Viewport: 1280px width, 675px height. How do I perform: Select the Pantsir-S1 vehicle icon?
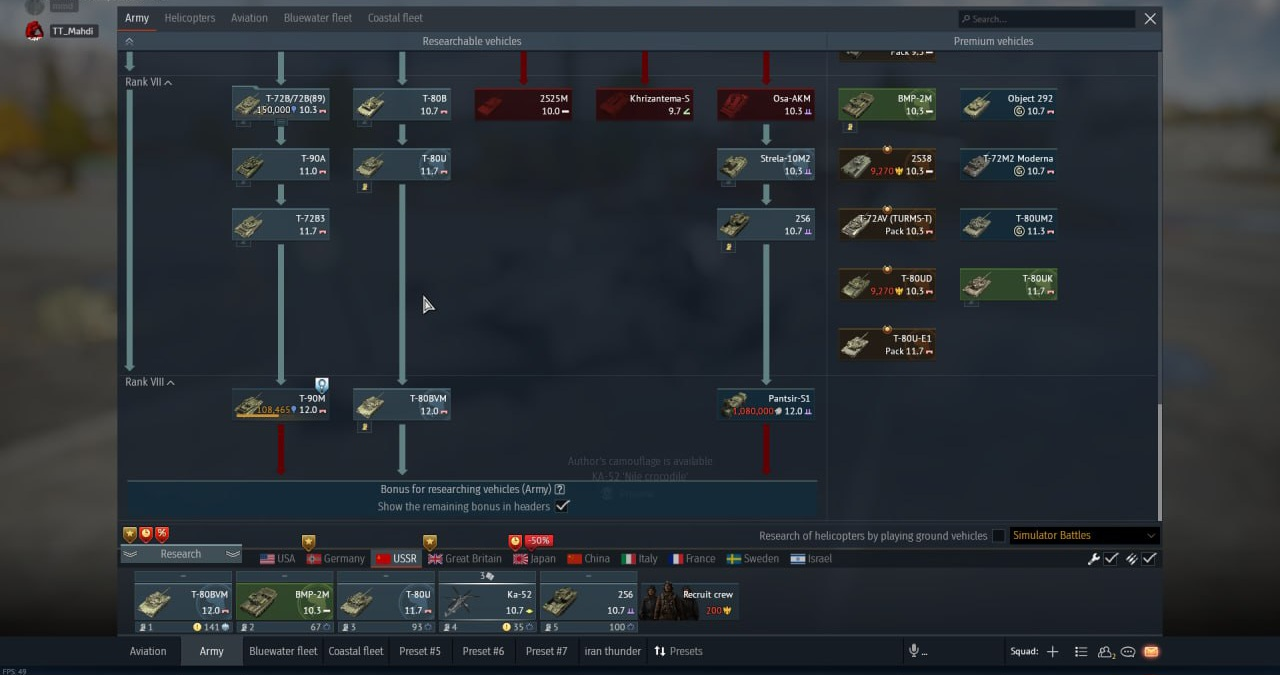[766, 404]
